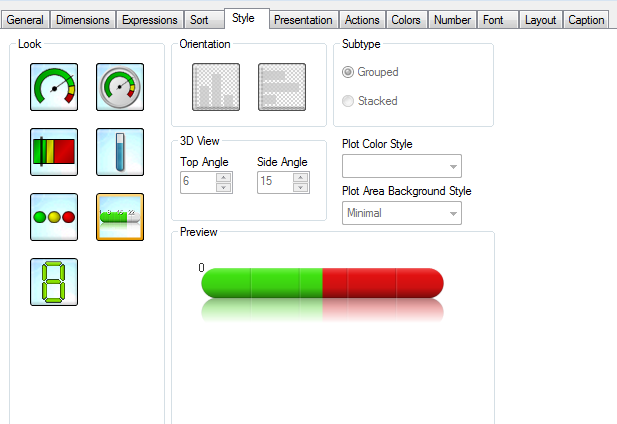Screen dimensions: 617x424
Task: Select the test tube gauge look
Action: [x=120, y=152]
